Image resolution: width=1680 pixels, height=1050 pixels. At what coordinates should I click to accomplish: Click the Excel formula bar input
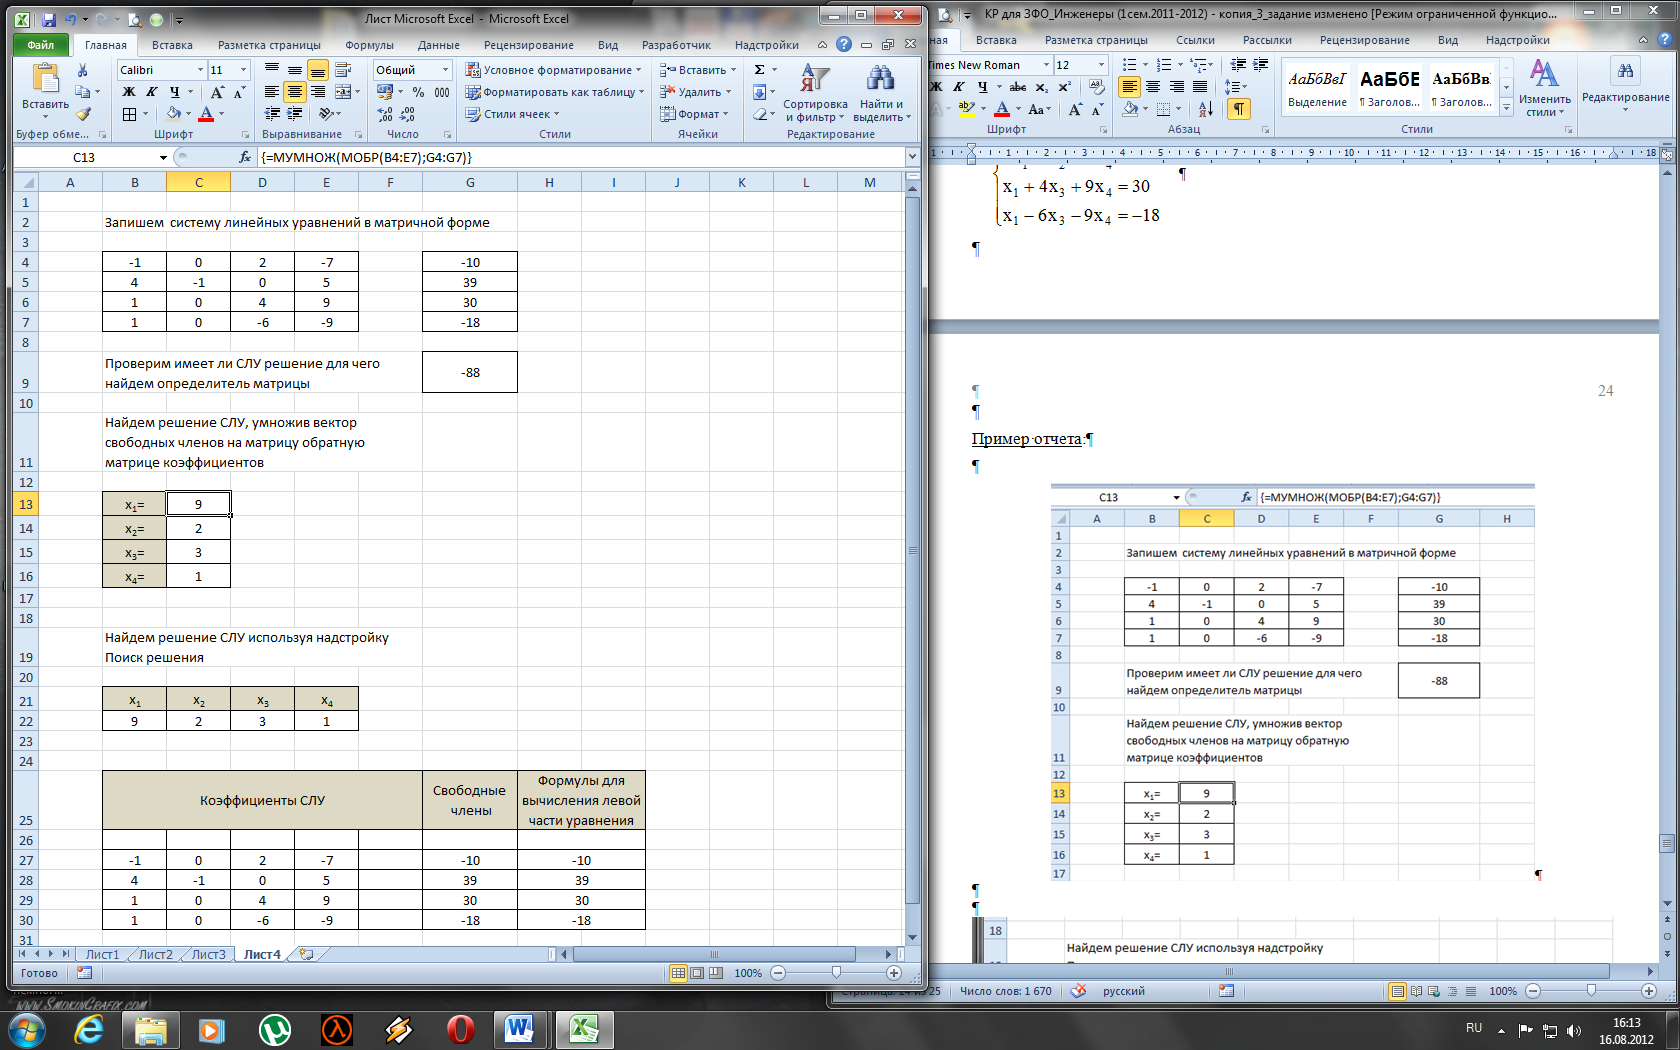[580, 158]
